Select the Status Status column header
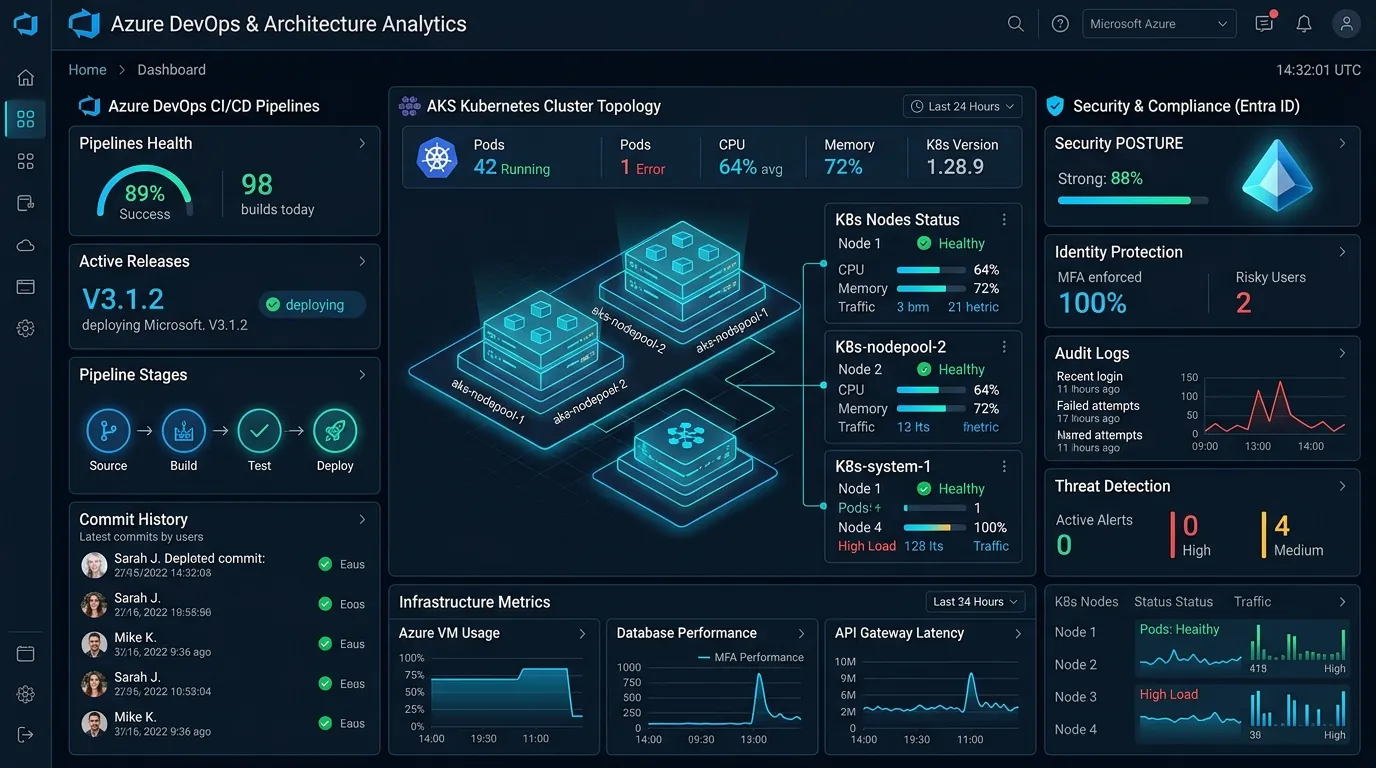The width and height of the screenshot is (1376, 768). tap(1173, 602)
